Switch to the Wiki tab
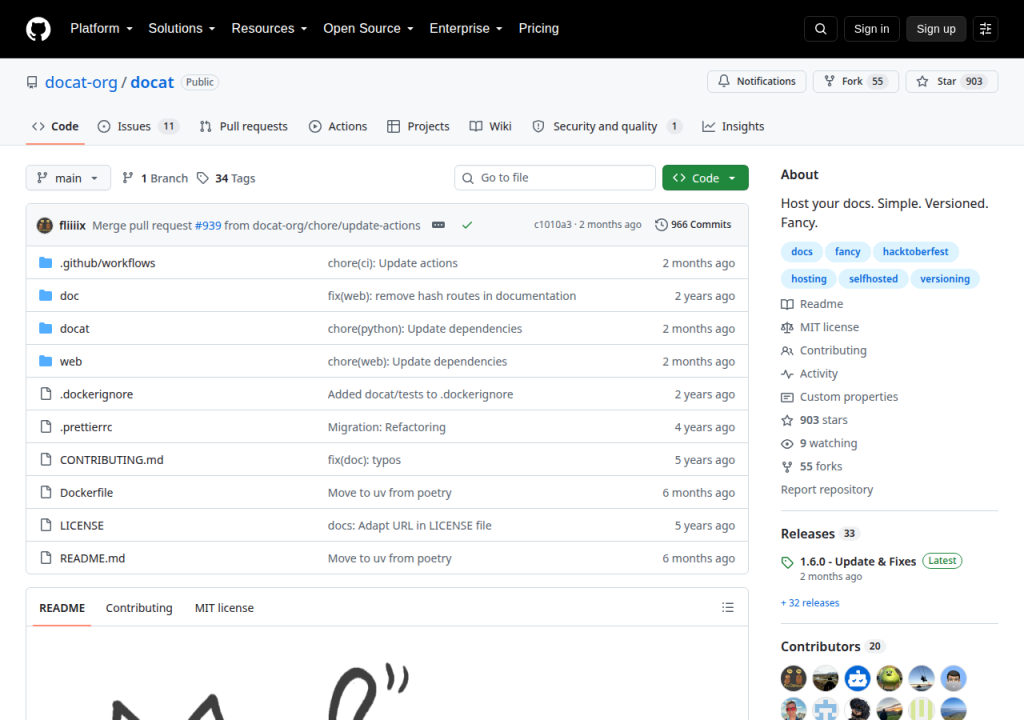The image size is (1024, 720). [x=490, y=127]
